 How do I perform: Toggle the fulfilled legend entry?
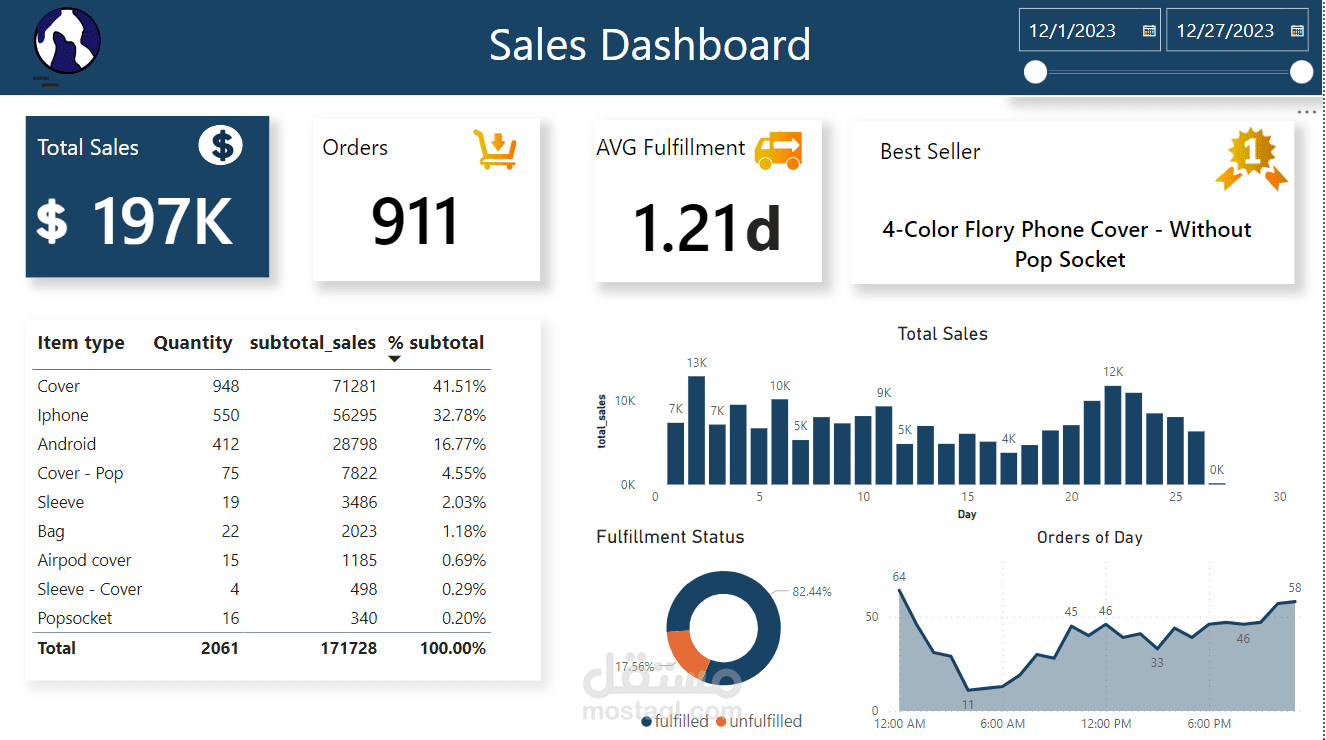(675, 721)
